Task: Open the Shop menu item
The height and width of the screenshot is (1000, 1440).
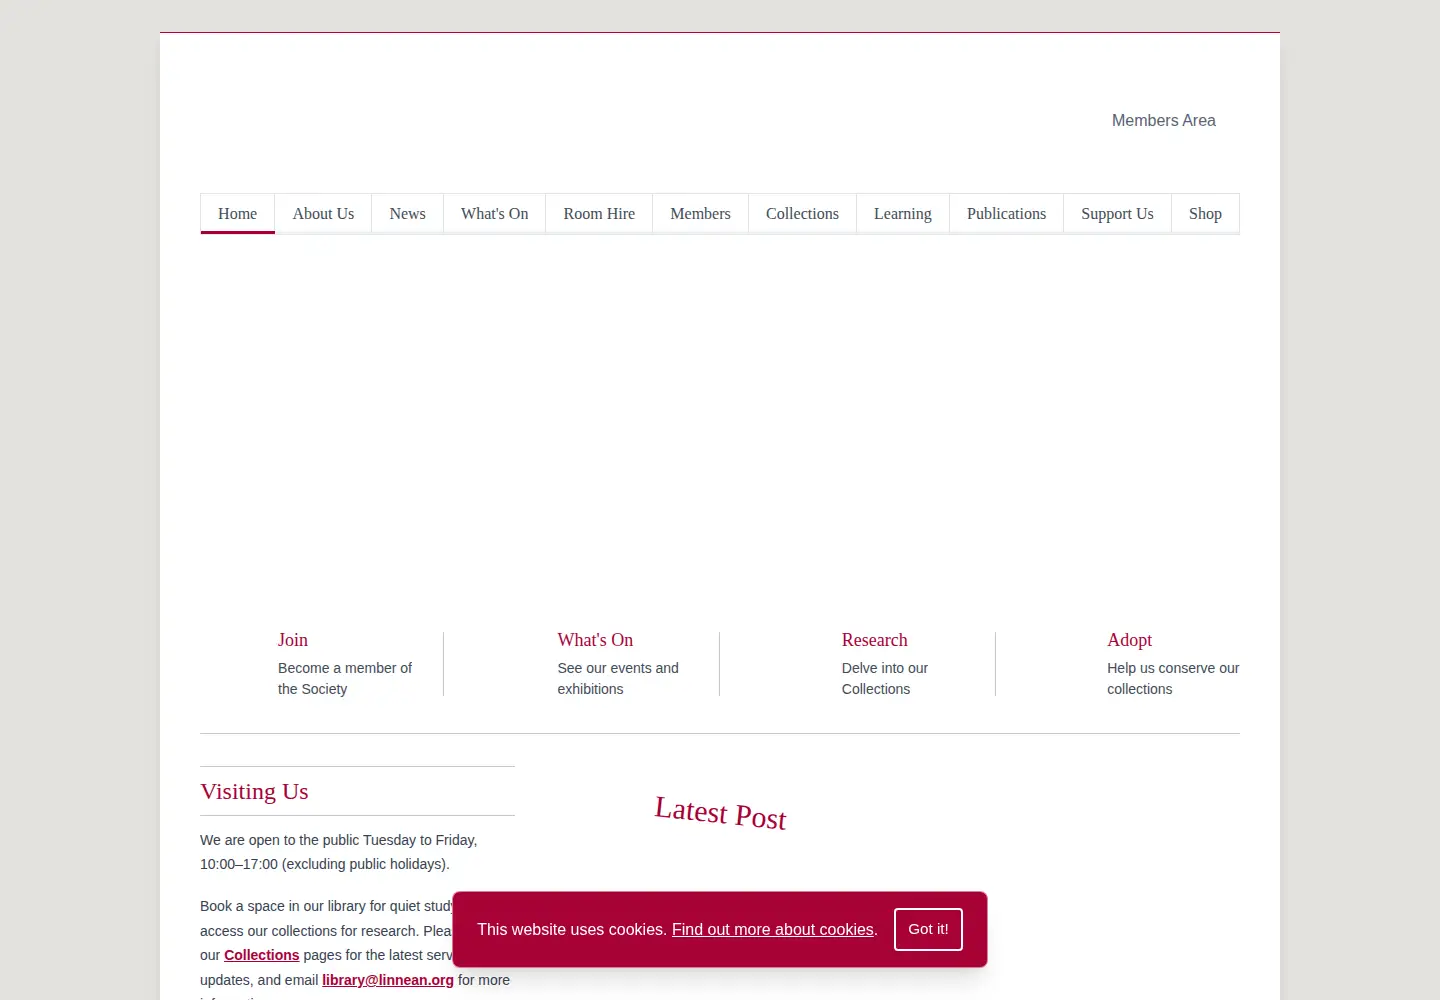Action: point(1205,214)
